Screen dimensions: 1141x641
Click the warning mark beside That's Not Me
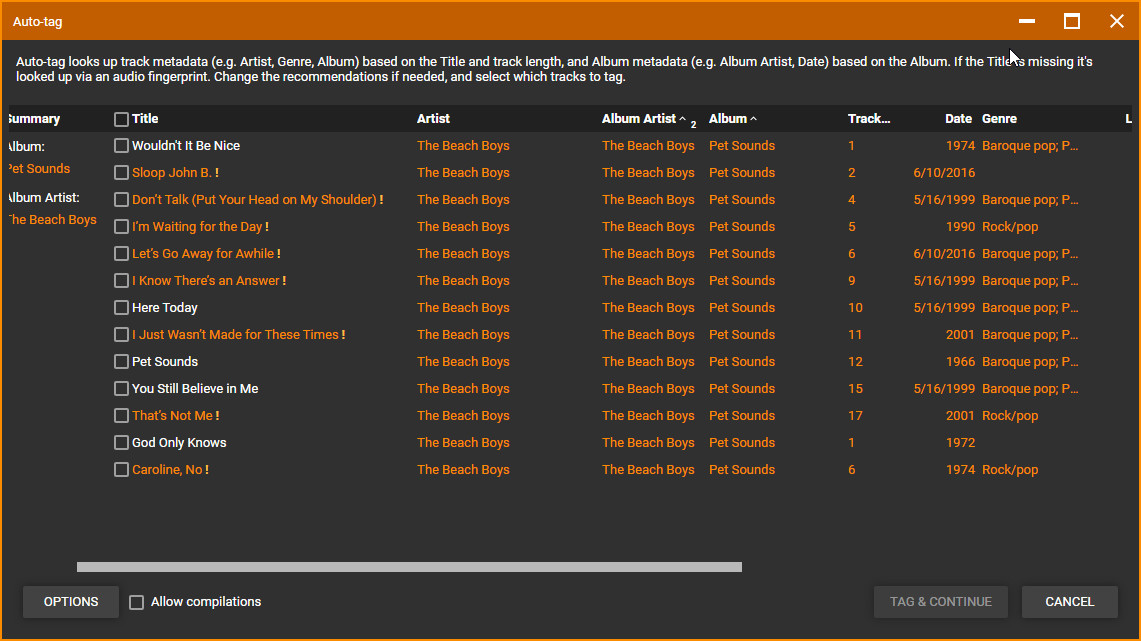point(217,416)
